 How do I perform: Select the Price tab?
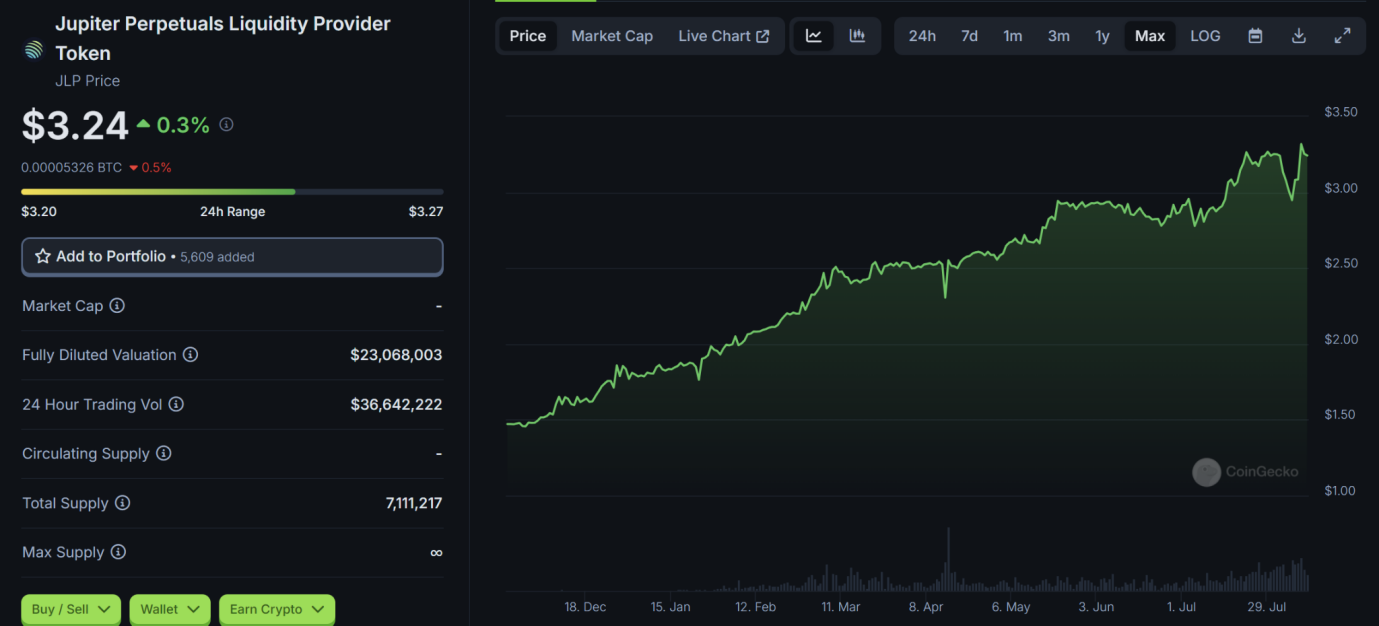[528, 36]
